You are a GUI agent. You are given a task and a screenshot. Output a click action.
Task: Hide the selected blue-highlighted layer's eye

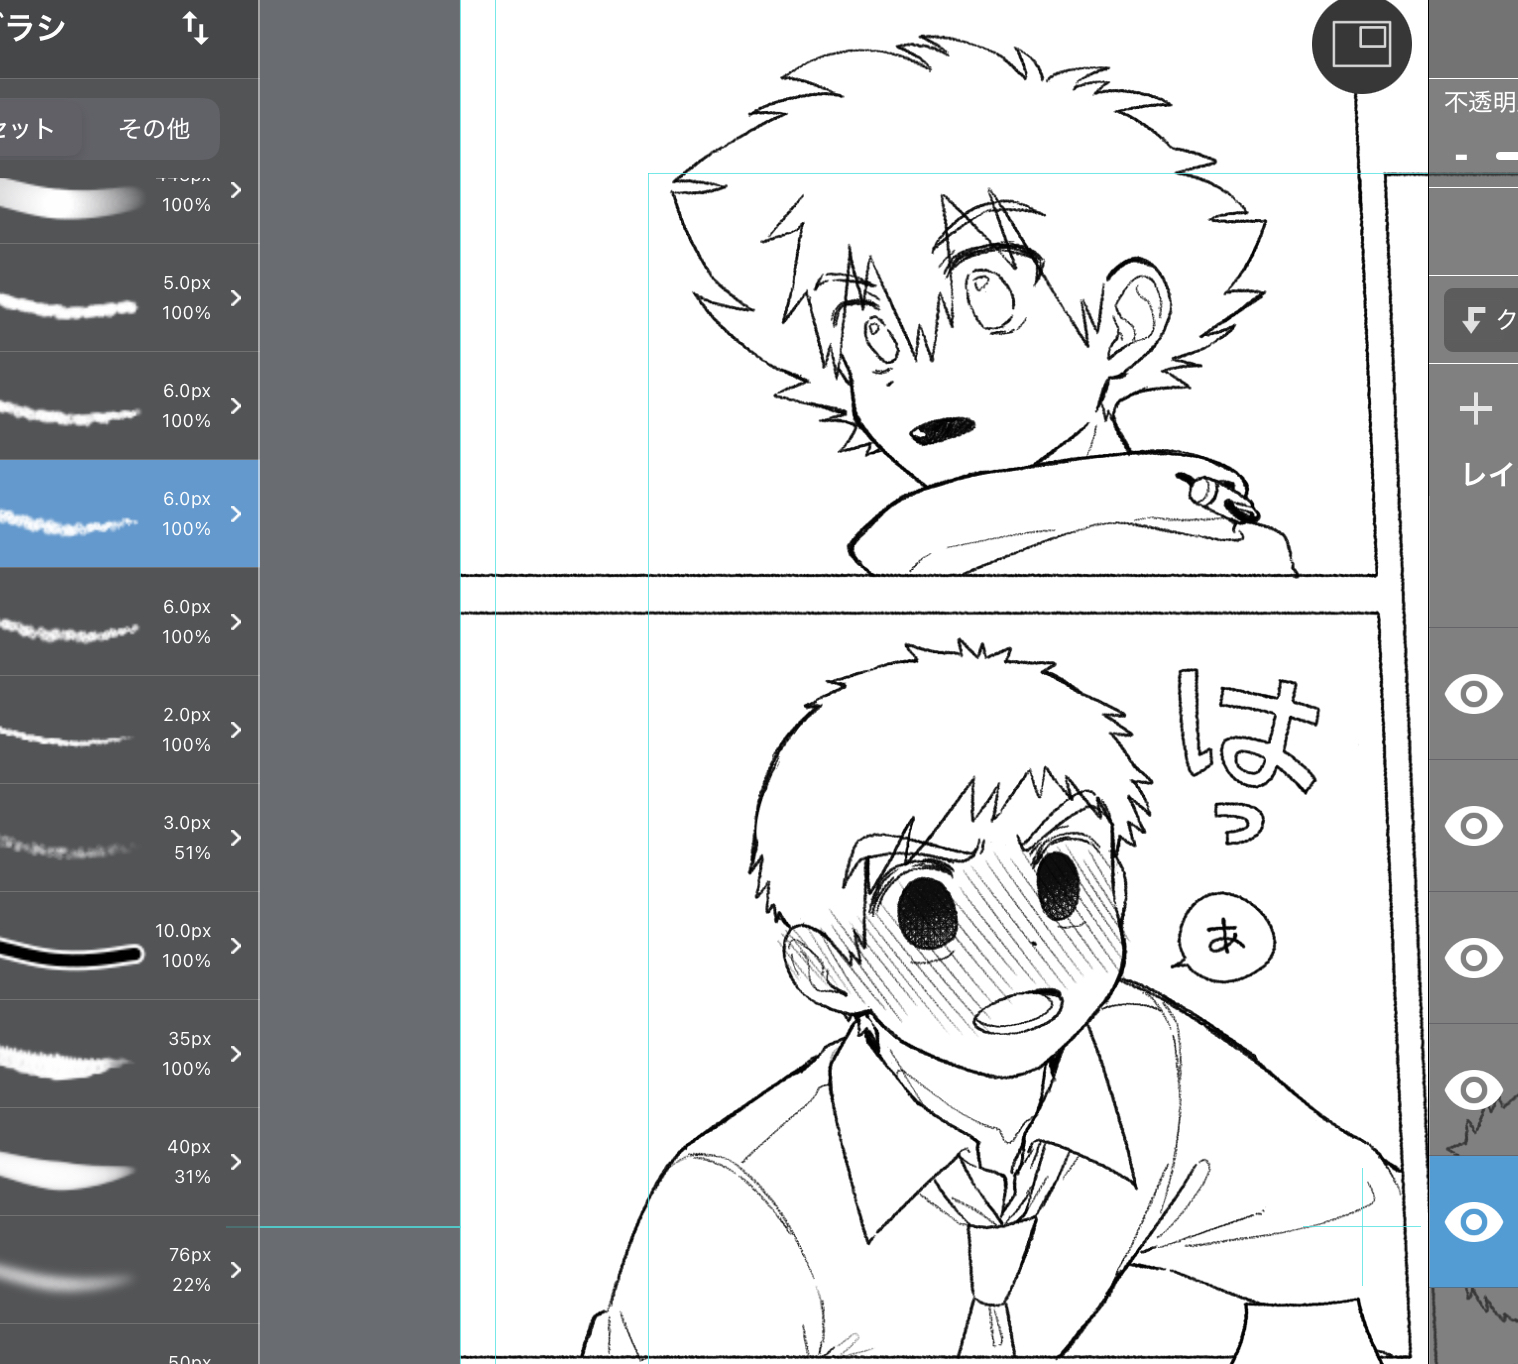(x=1473, y=1222)
